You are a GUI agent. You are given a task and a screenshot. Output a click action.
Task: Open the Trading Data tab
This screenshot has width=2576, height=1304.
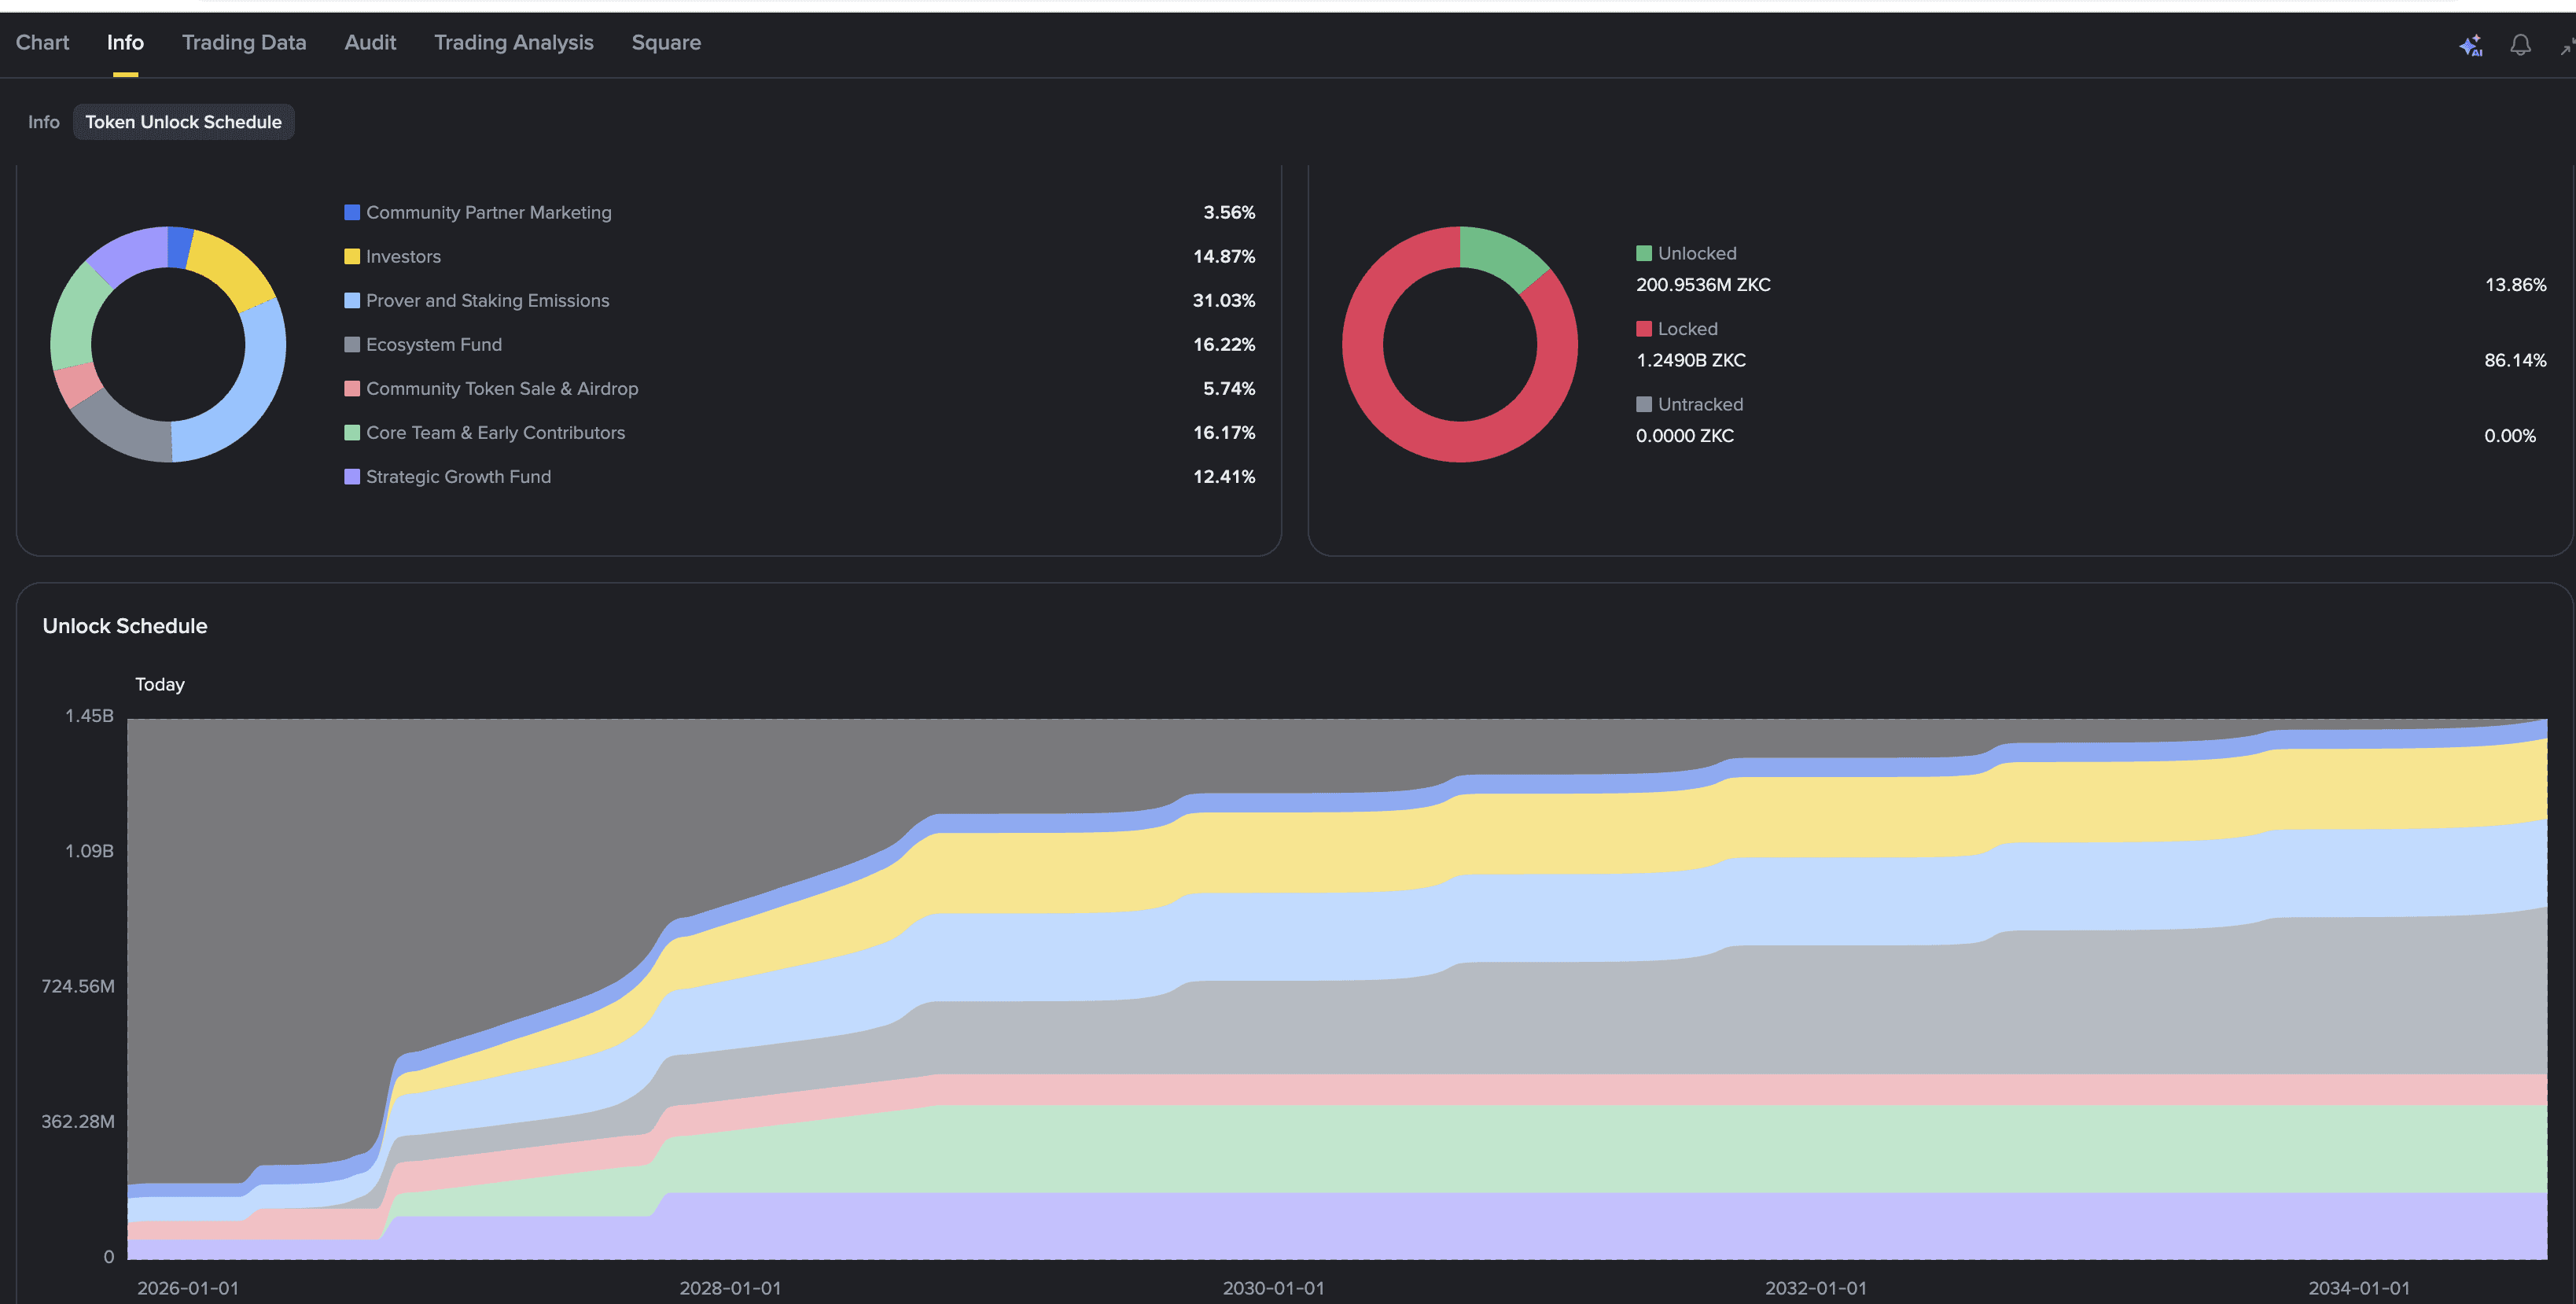tap(244, 43)
